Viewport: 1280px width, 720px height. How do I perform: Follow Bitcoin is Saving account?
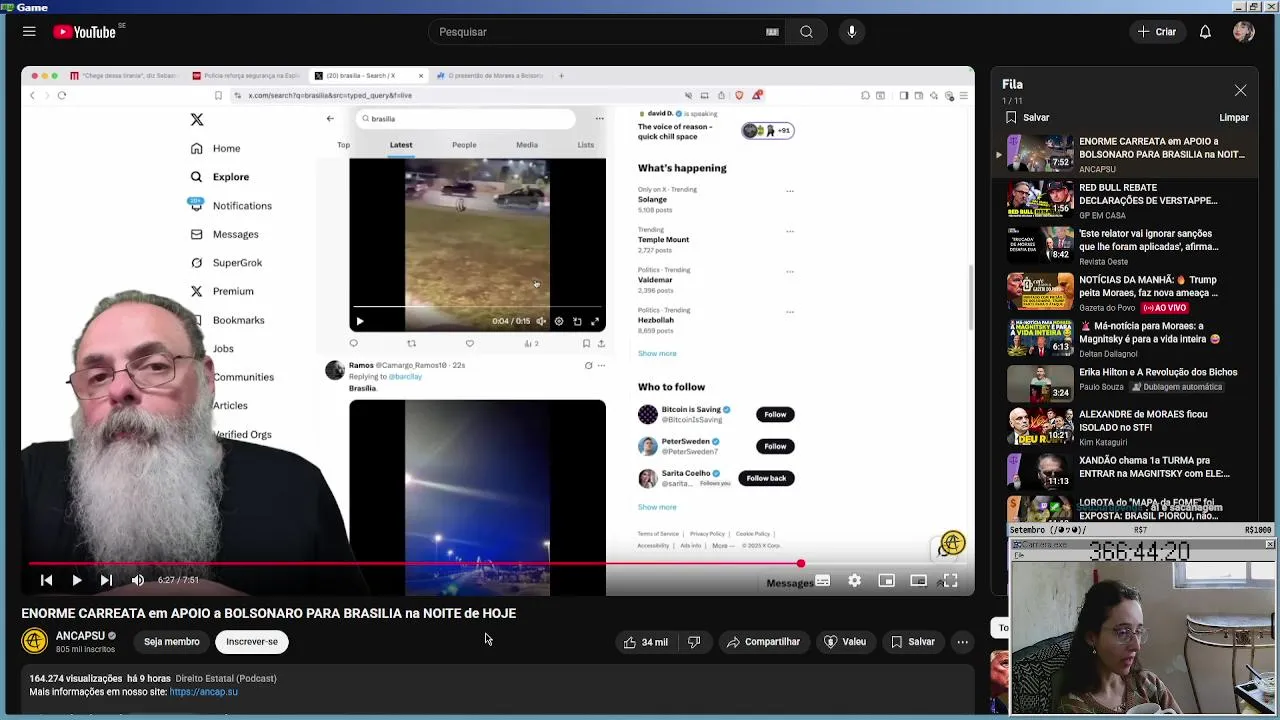[x=775, y=414]
